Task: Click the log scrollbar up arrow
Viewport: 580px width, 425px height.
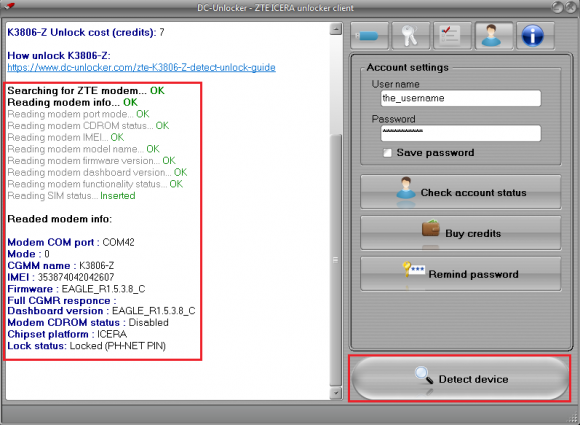Action: 335,29
